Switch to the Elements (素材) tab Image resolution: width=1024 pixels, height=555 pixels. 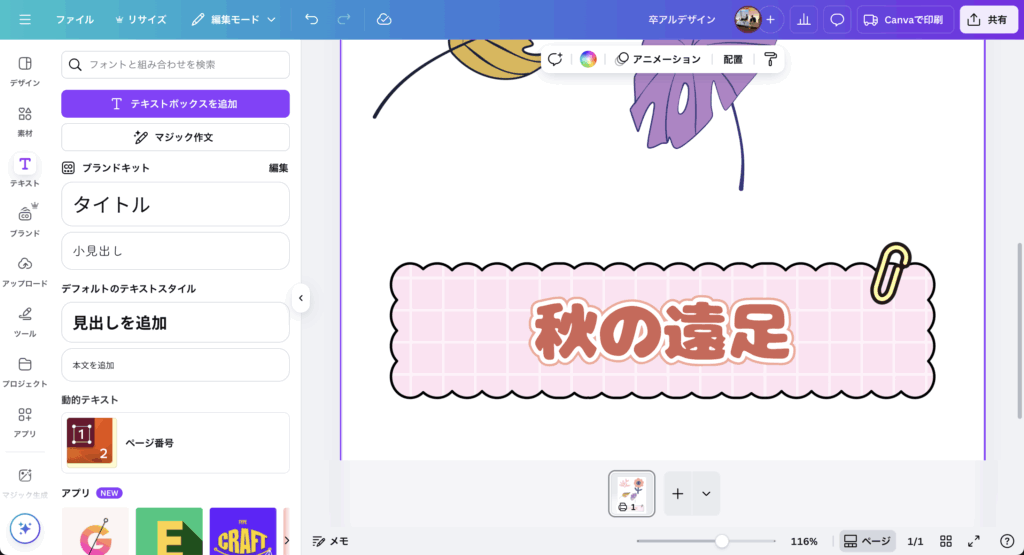click(25, 120)
